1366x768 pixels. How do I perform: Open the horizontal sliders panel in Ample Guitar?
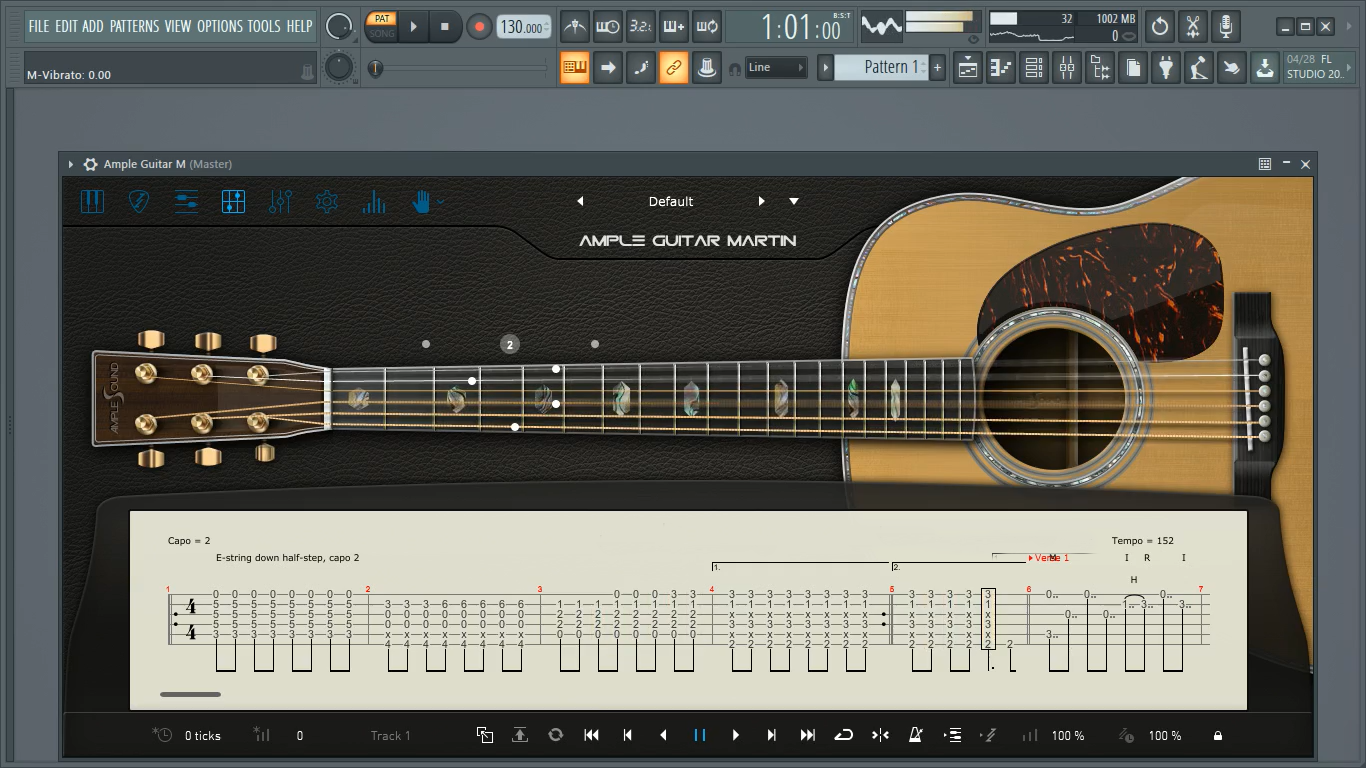tap(186, 202)
